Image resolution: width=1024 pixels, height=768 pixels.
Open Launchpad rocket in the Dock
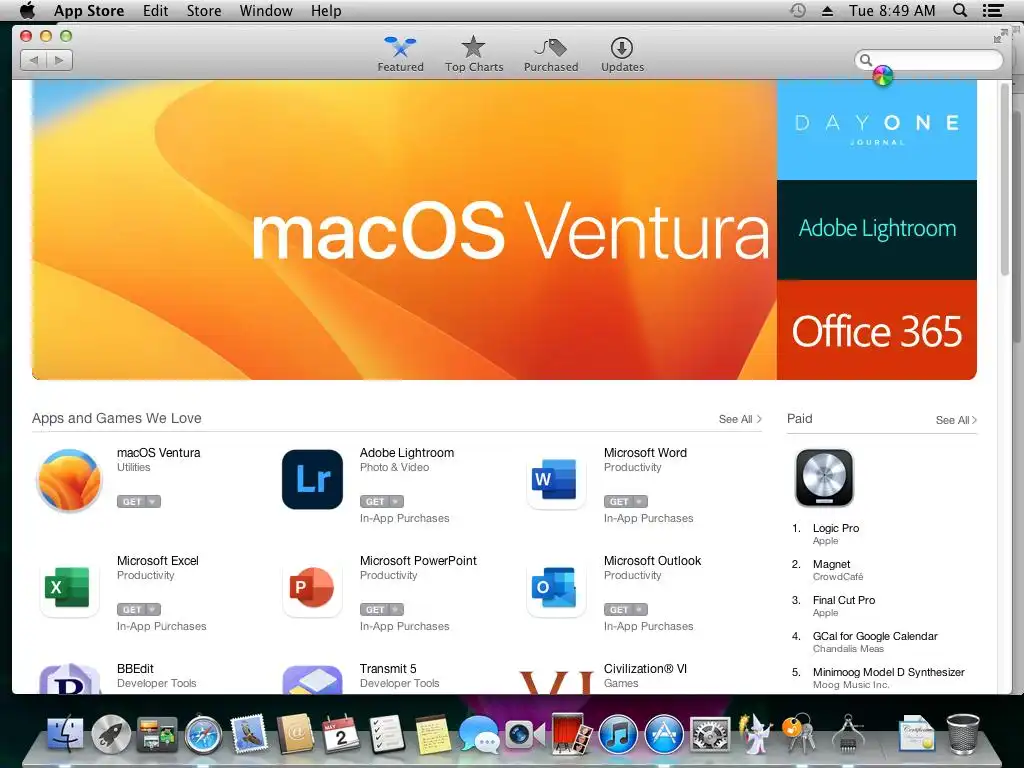110,734
